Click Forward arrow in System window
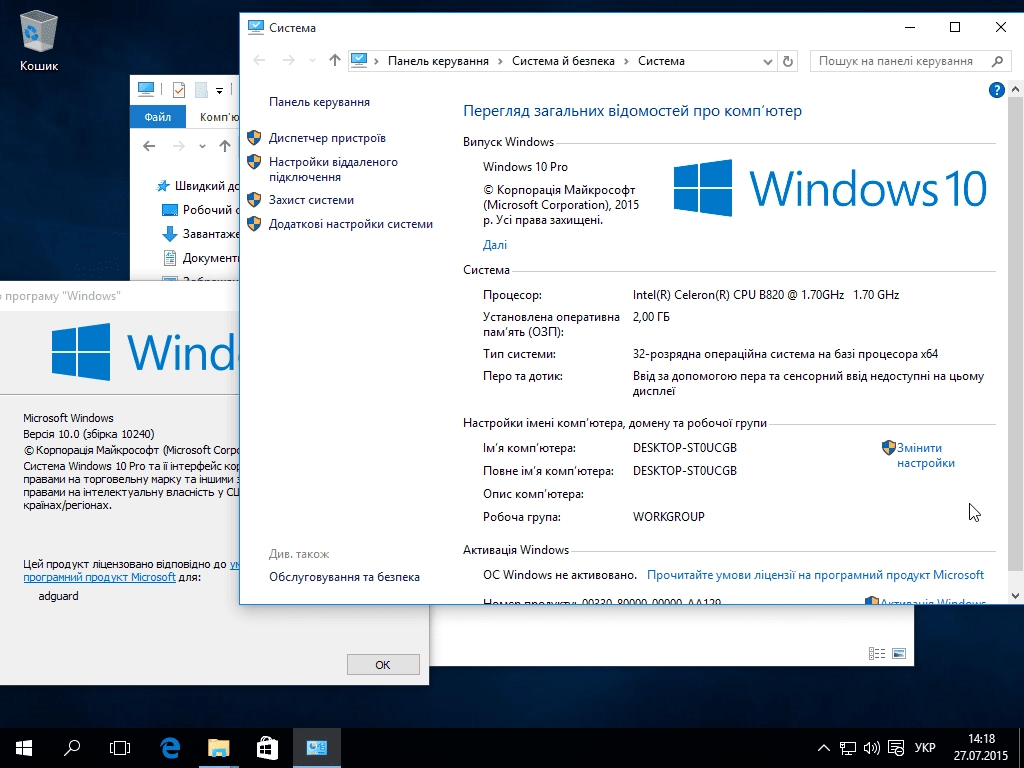Screen dimensions: 1024x768 coord(289,61)
